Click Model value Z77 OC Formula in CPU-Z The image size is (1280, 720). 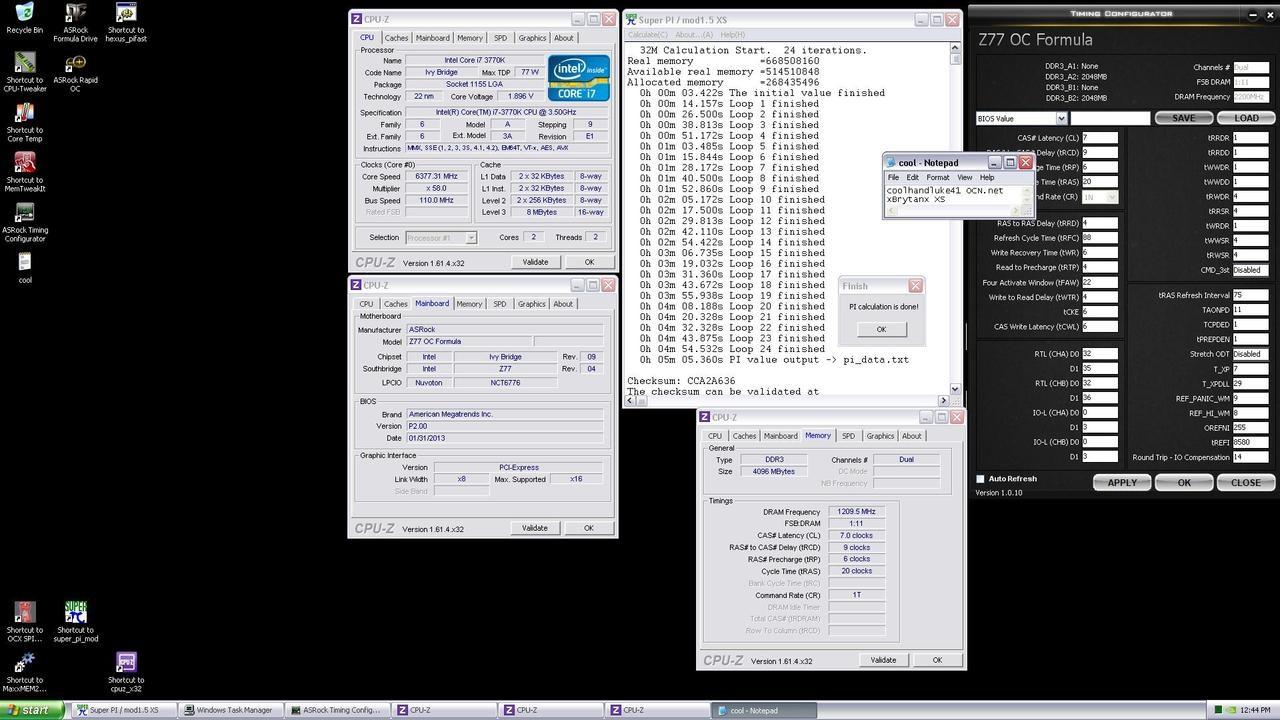click(x=468, y=341)
